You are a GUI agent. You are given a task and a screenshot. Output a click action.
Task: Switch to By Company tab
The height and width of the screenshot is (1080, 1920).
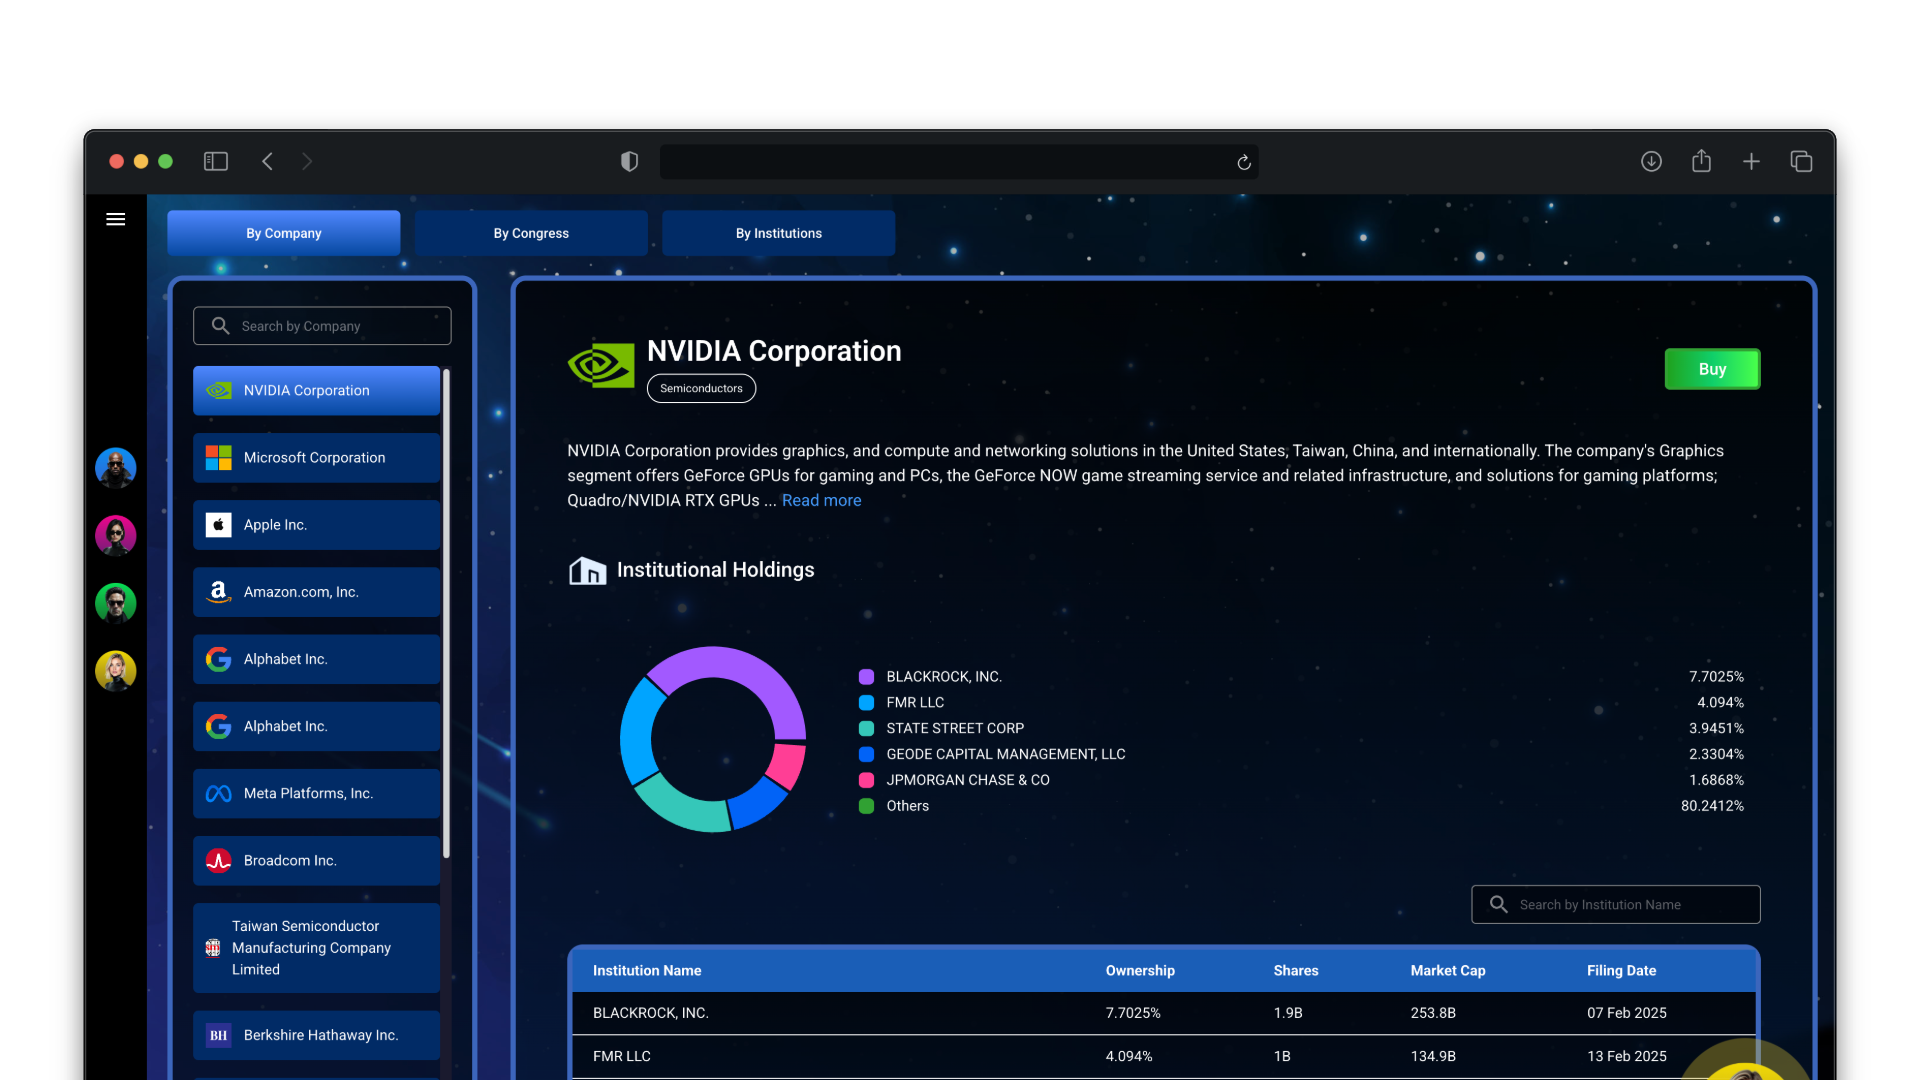pos(284,233)
